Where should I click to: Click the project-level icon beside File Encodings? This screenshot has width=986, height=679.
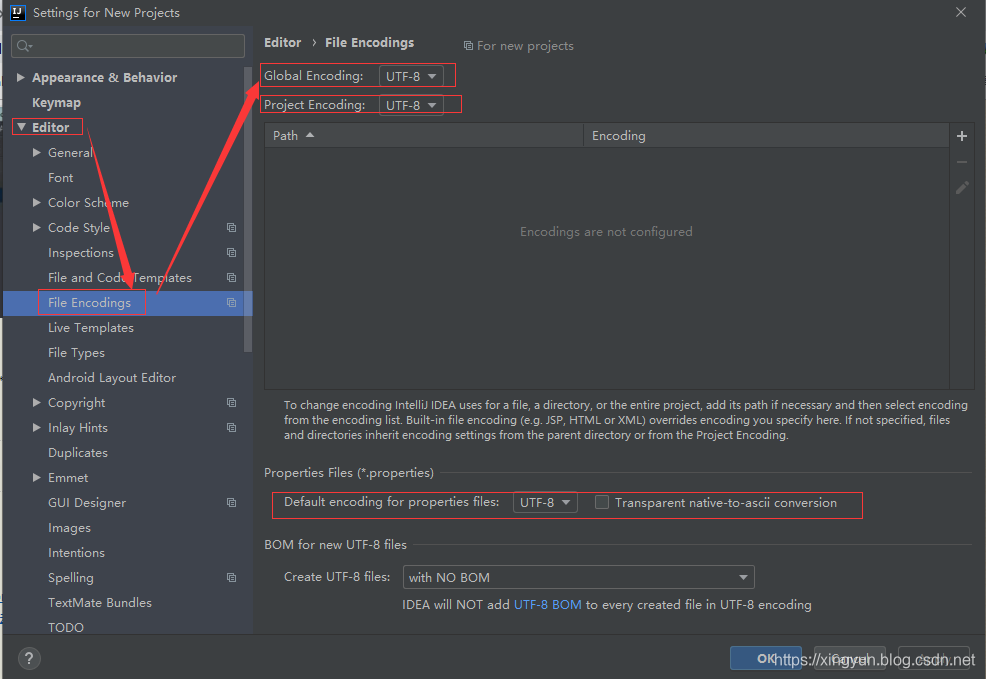(x=231, y=302)
